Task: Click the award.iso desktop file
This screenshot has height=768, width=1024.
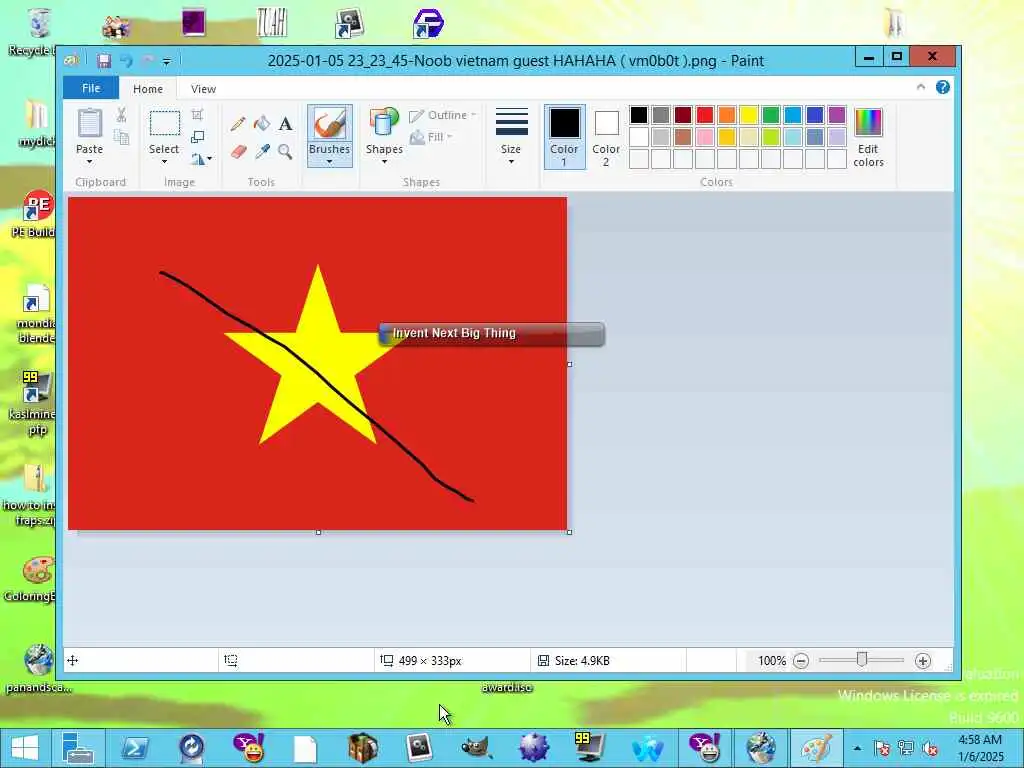Action: [x=507, y=688]
